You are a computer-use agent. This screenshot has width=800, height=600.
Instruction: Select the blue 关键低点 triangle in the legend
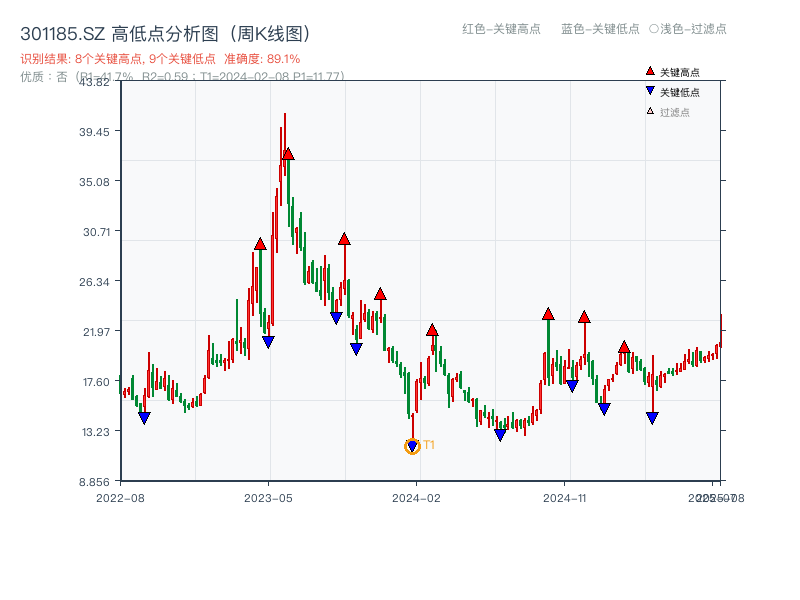coord(650,90)
